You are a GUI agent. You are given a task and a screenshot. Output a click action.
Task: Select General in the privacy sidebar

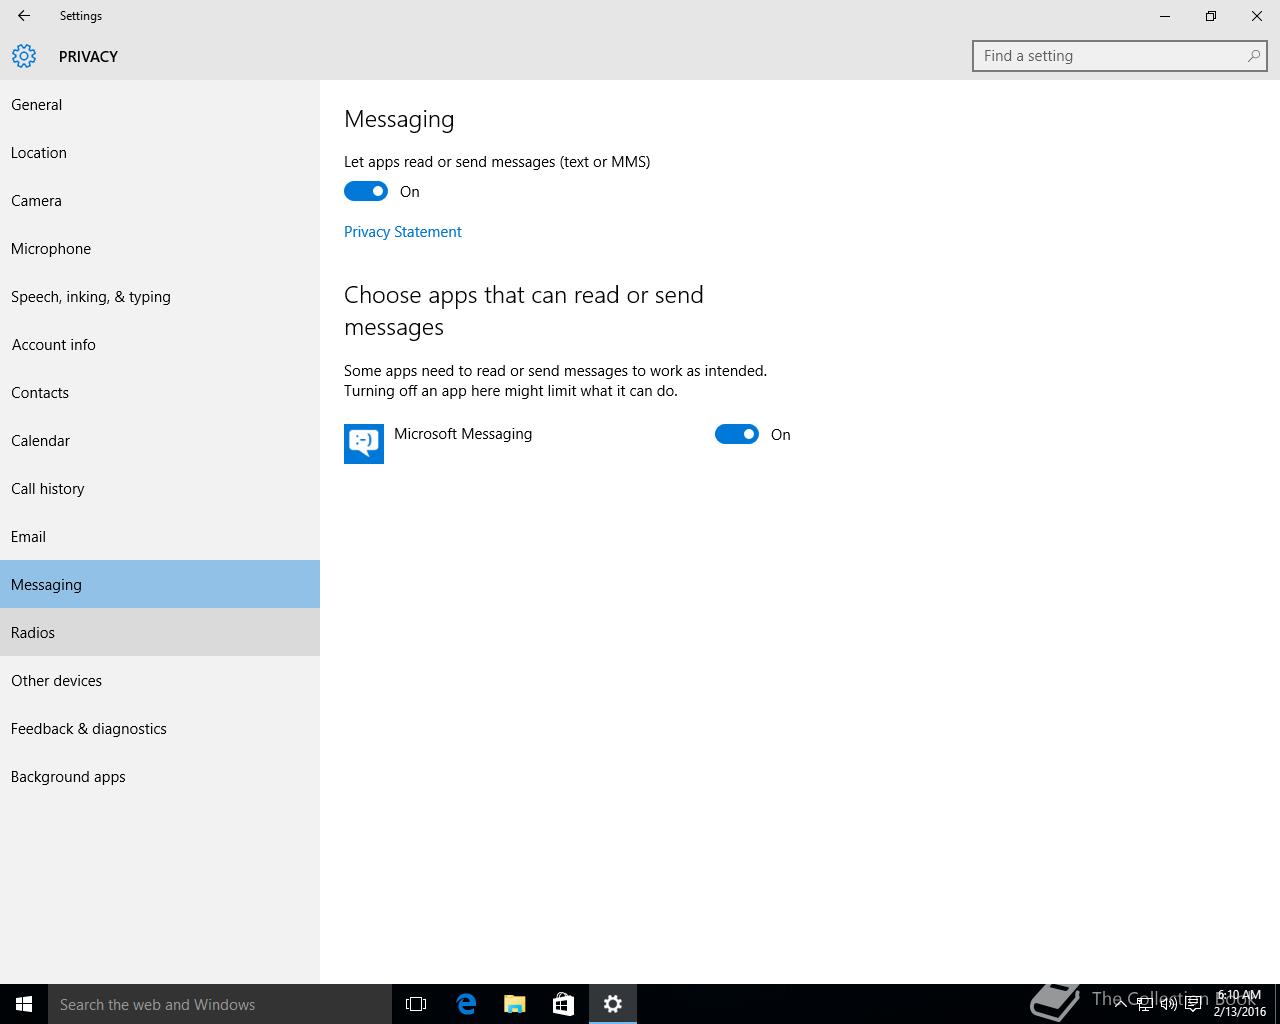coord(160,104)
